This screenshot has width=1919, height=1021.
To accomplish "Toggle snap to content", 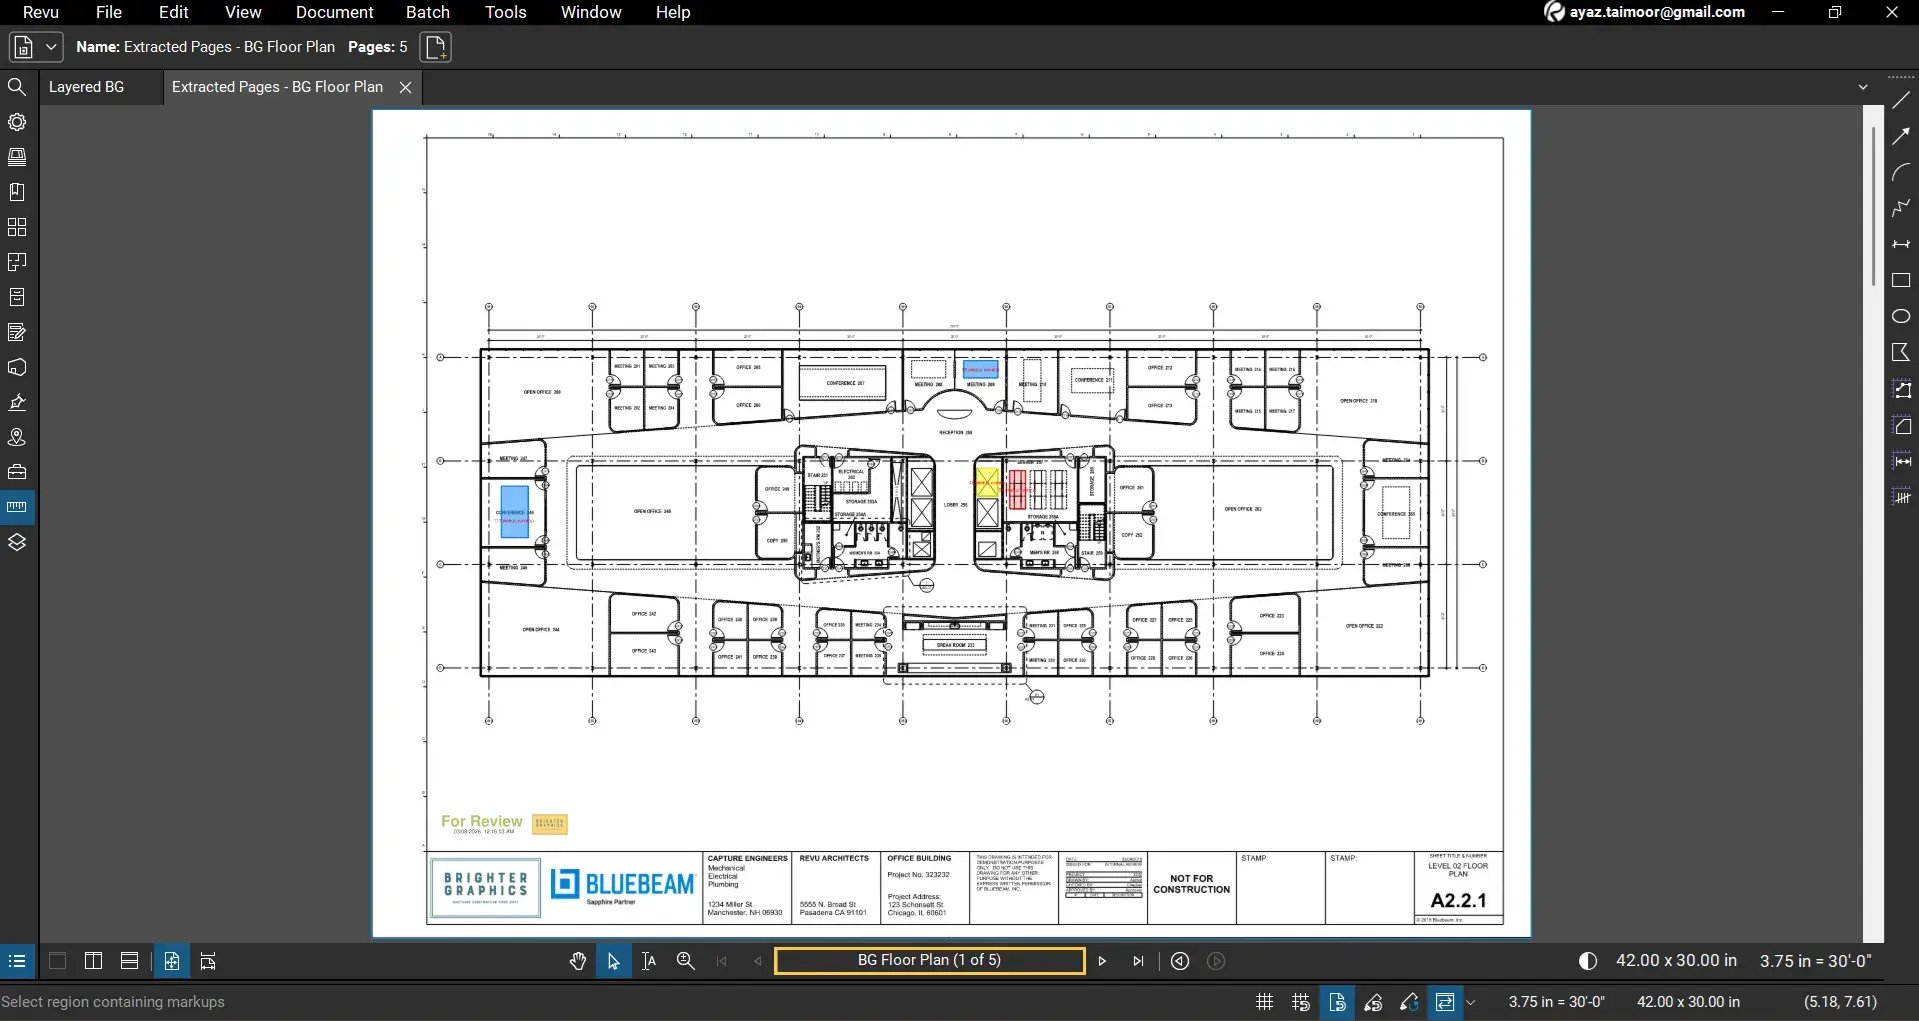I will pos(1337,1002).
